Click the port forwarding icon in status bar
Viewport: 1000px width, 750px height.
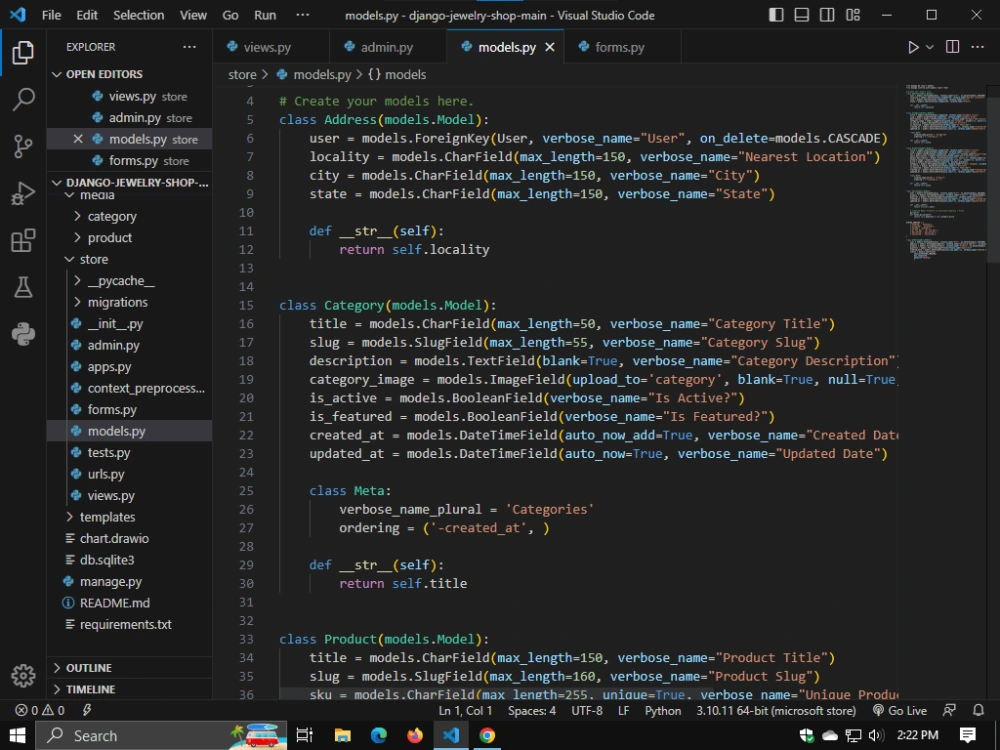pyautogui.click(x=87, y=710)
